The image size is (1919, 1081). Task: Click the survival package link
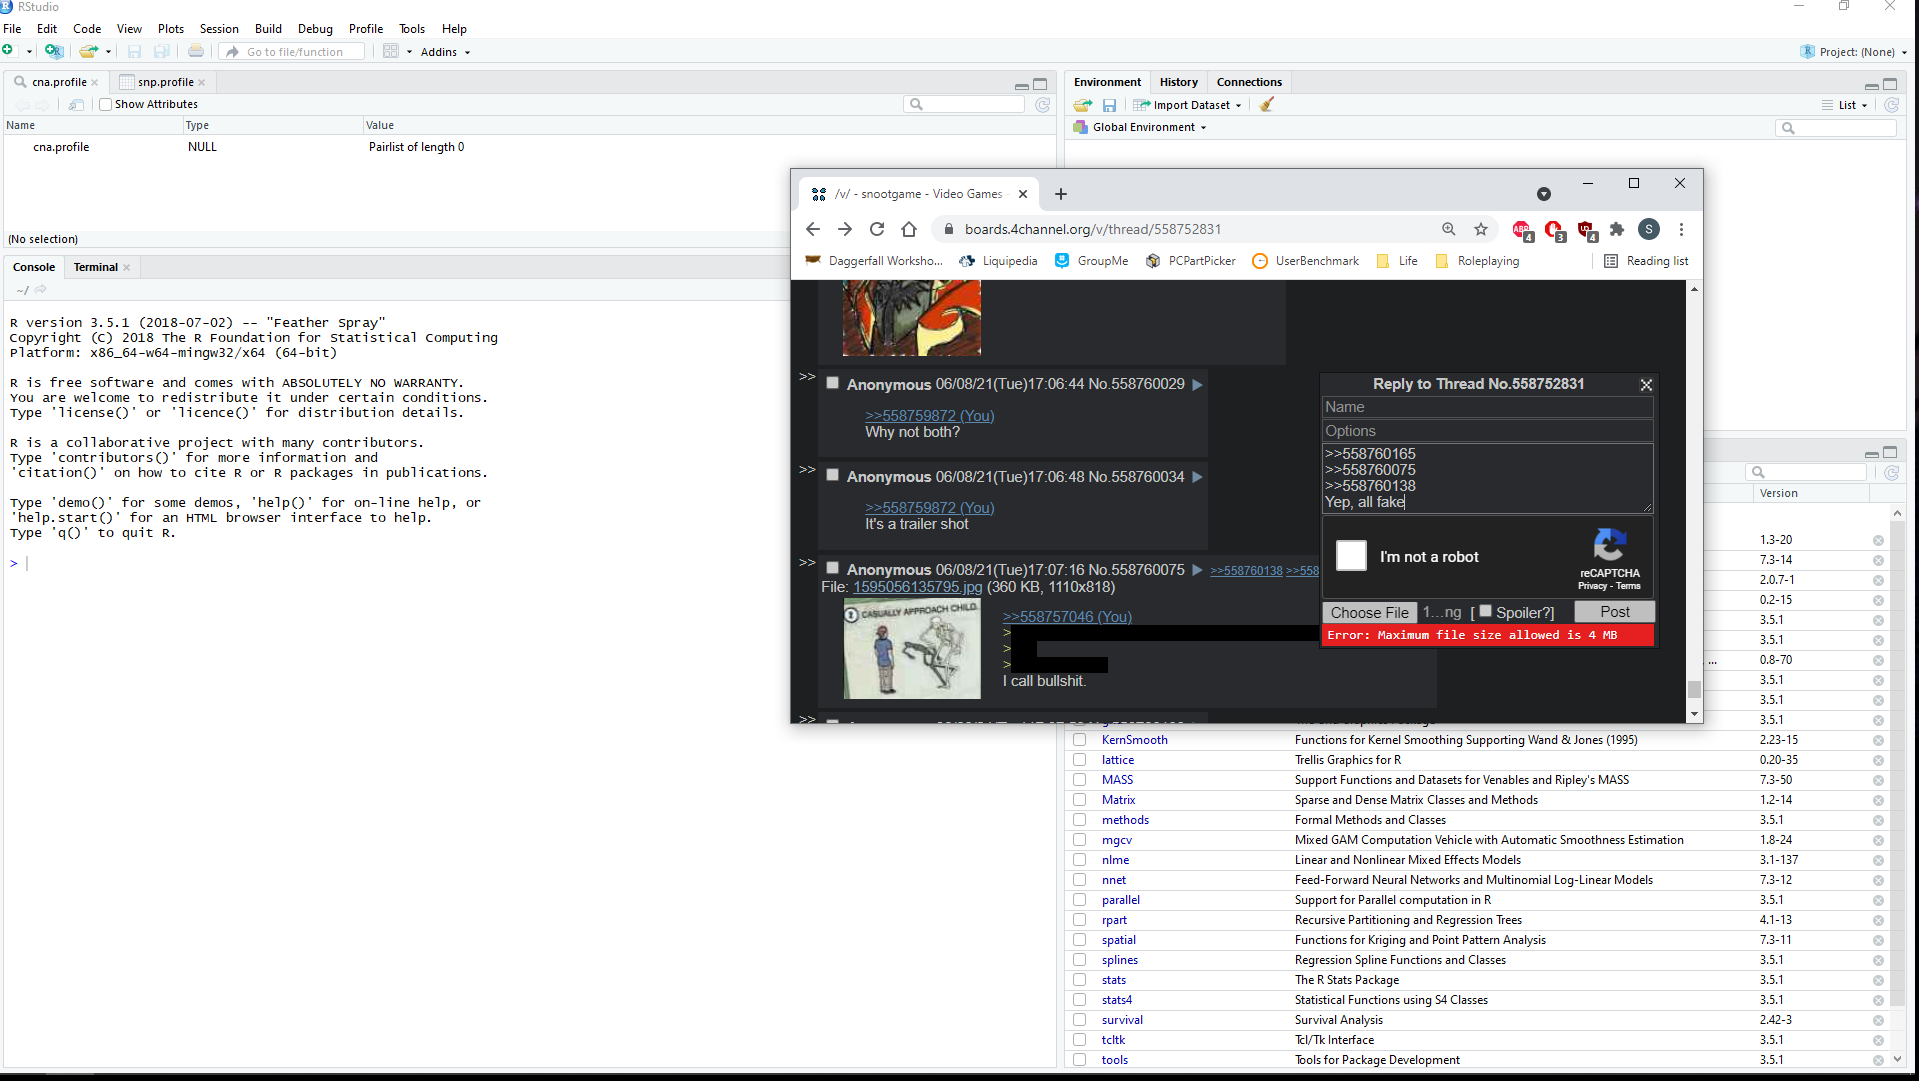tap(1122, 1020)
